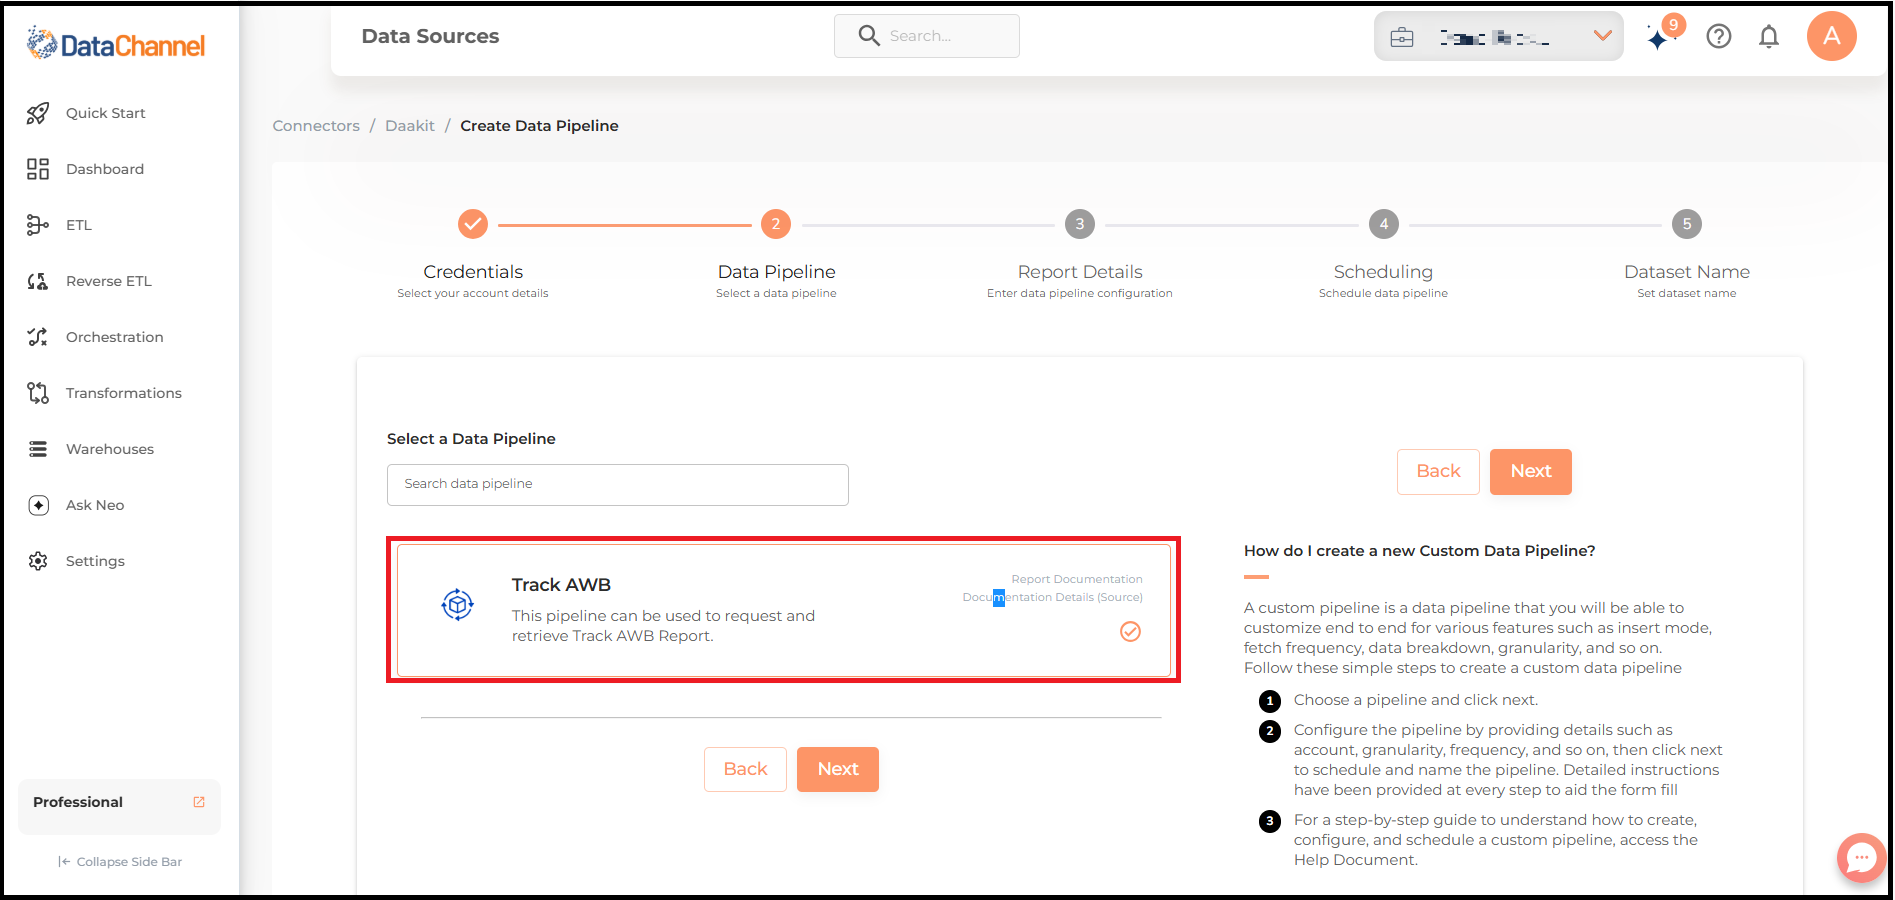Click the 'Data Sources' page title
The height and width of the screenshot is (900, 1895).
(430, 36)
